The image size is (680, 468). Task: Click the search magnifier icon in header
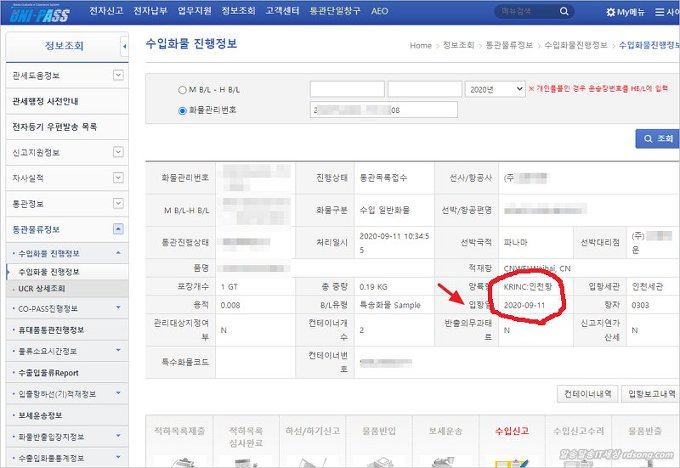tap(564, 11)
